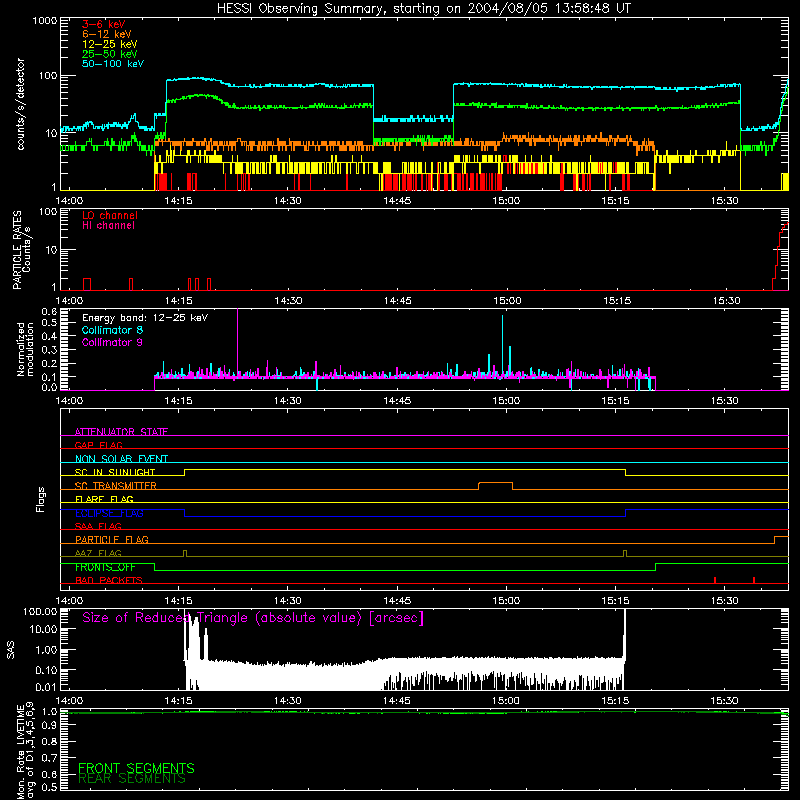Viewport: 800px width, 800px height.
Task: Click the 15:00 time label under the particle rates plot
Action: (x=507, y=301)
